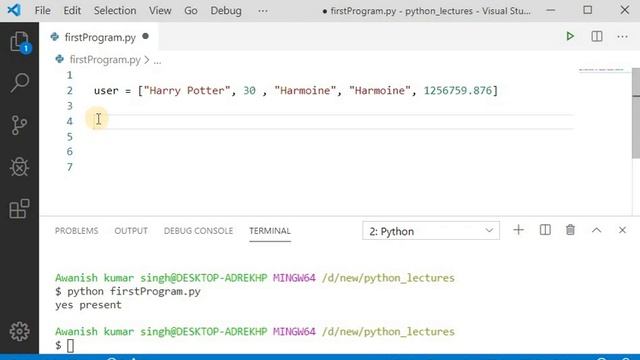This screenshot has height=360, width=640.
Task: Click the editor vertical scrollbar
Action: pyautogui.click(x=636, y=113)
